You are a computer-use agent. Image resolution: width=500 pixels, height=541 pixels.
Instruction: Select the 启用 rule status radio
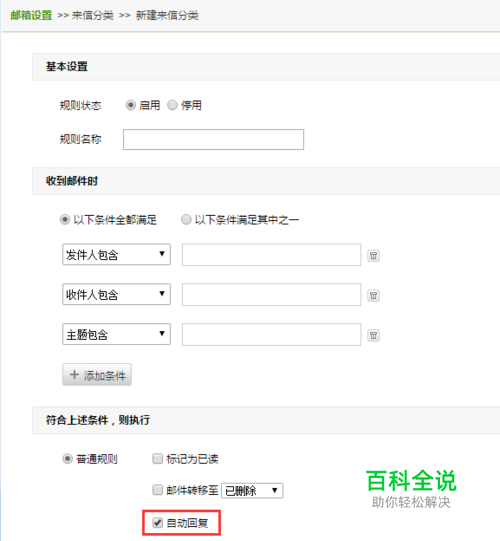130,105
